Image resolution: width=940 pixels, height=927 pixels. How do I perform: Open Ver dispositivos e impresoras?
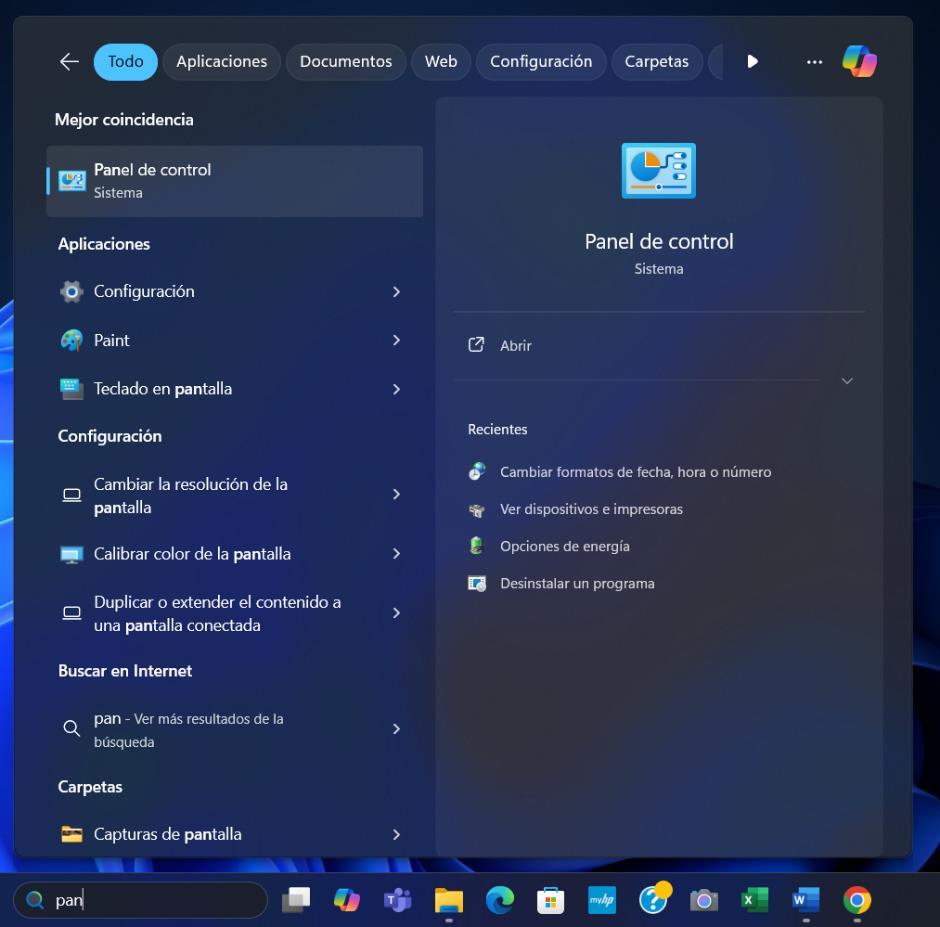point(591,509)
